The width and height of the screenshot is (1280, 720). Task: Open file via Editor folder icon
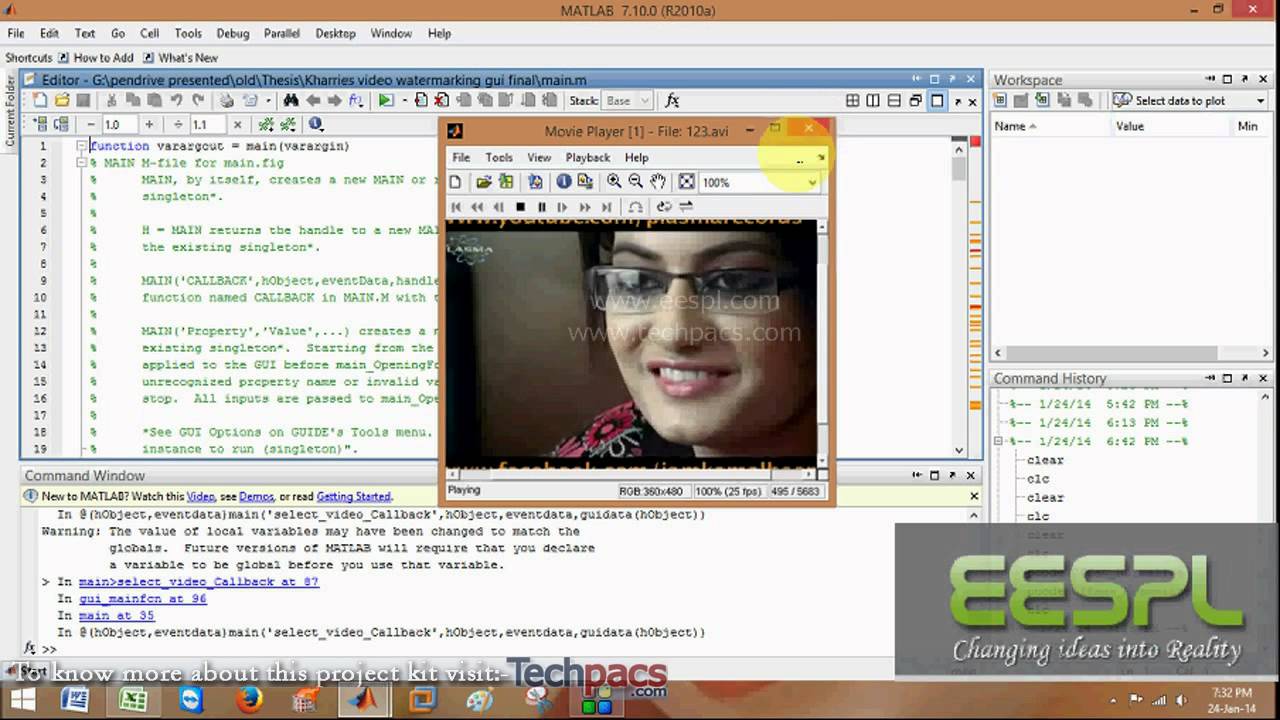(62, 100)
